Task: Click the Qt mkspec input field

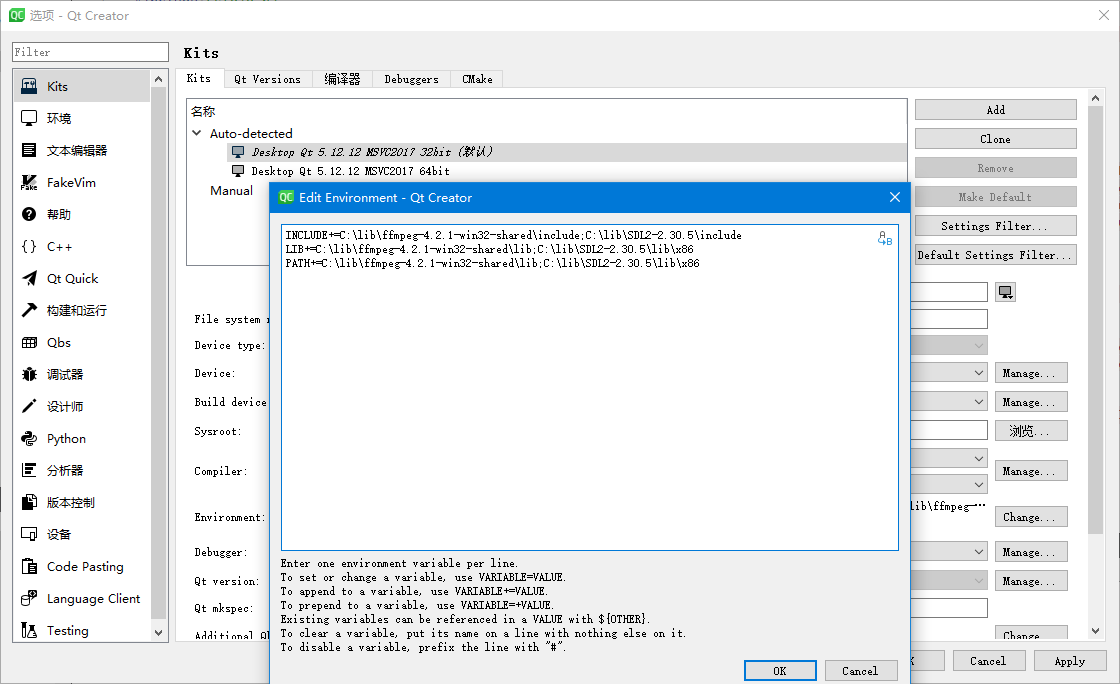Action: click(x=949, y=608)
